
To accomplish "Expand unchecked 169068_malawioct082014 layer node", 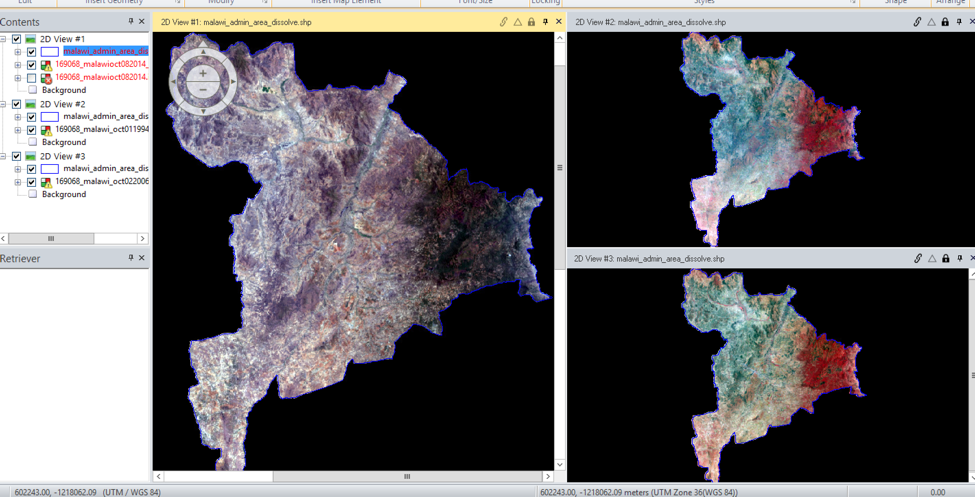I will pos(18,78).
